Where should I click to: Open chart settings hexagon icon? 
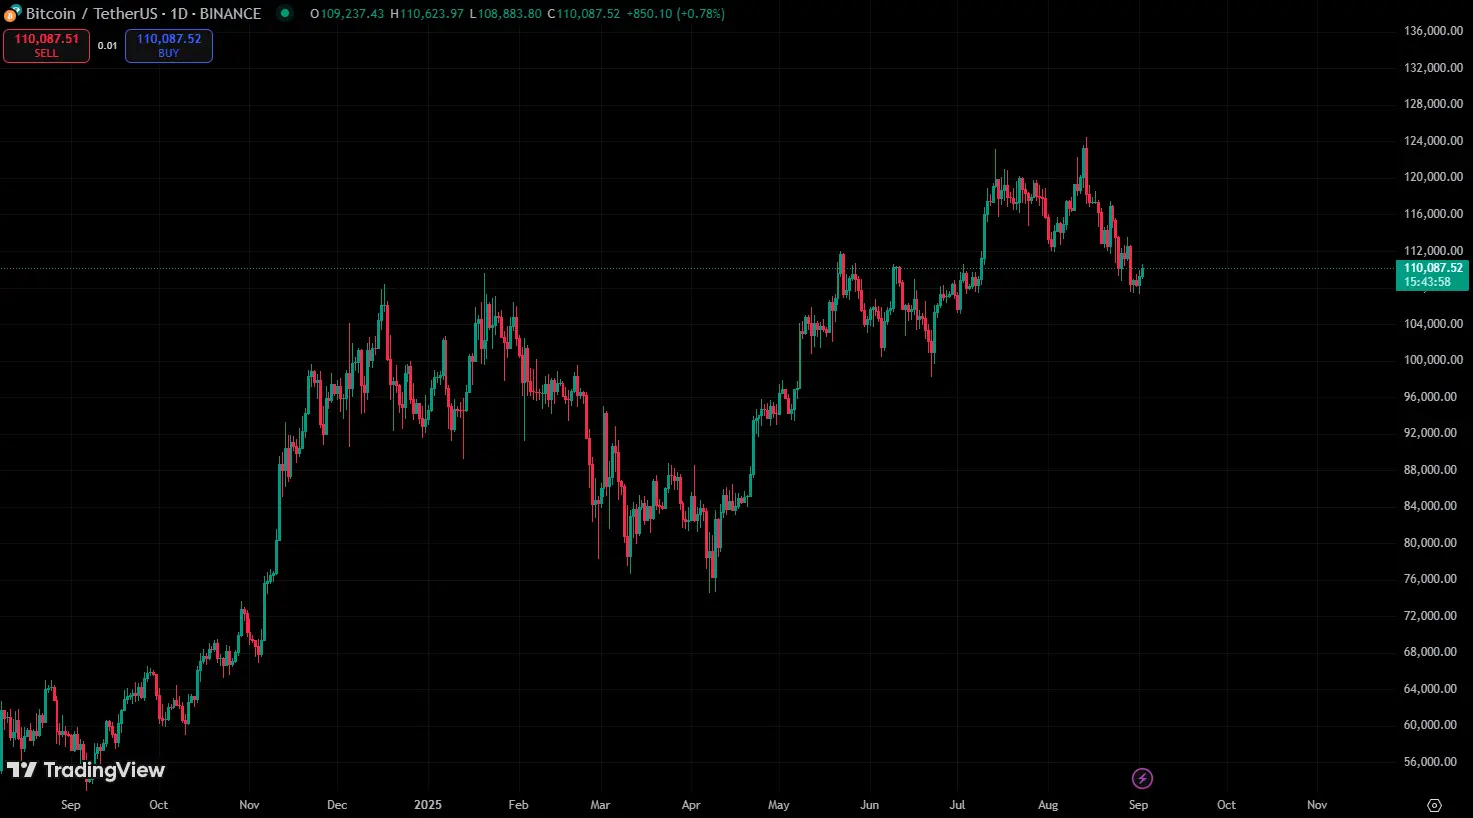tap(1434, 805)
